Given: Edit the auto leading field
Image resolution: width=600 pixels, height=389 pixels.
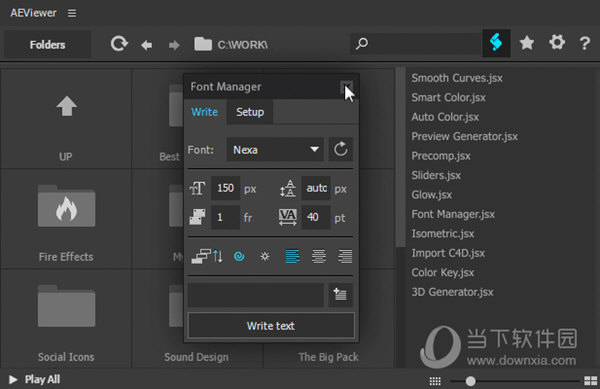Looking at the screenshot, I should click(x=316, y=188).
